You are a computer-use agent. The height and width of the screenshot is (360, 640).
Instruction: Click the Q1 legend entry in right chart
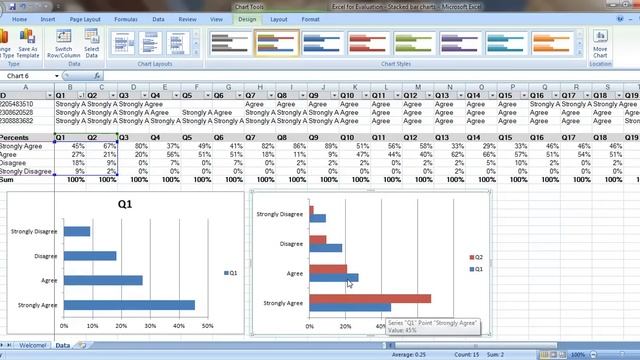[476, 269]
